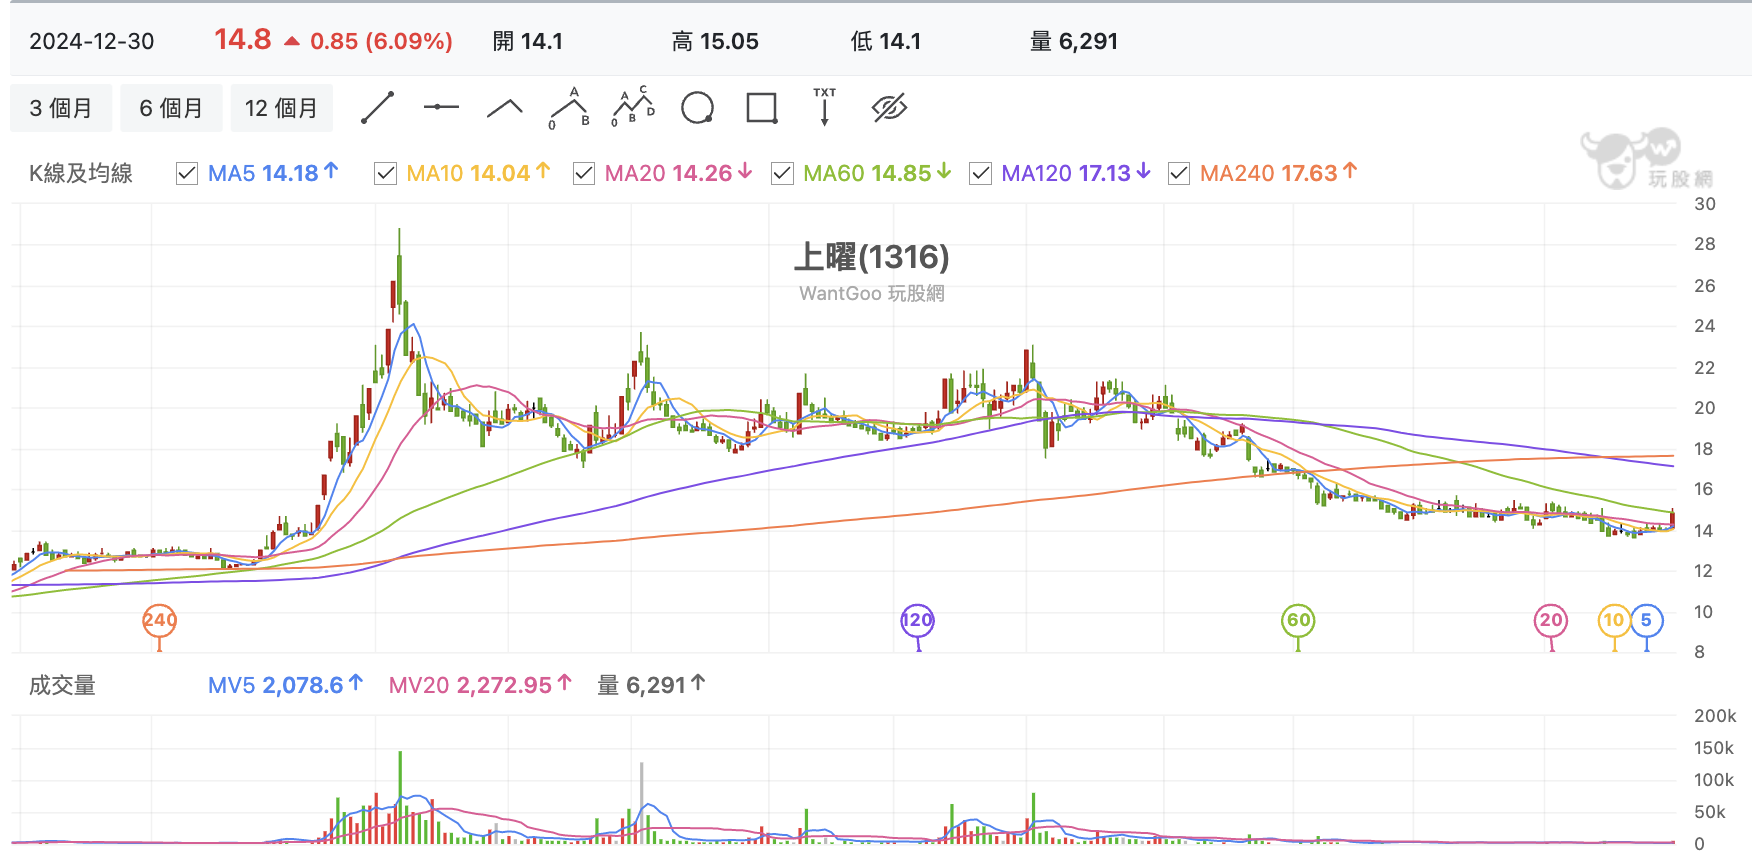Image resolution: width=1752 pixels, height=860 pixels.
Task: Click the closing price 14.8
Action: tap(243, 40)
